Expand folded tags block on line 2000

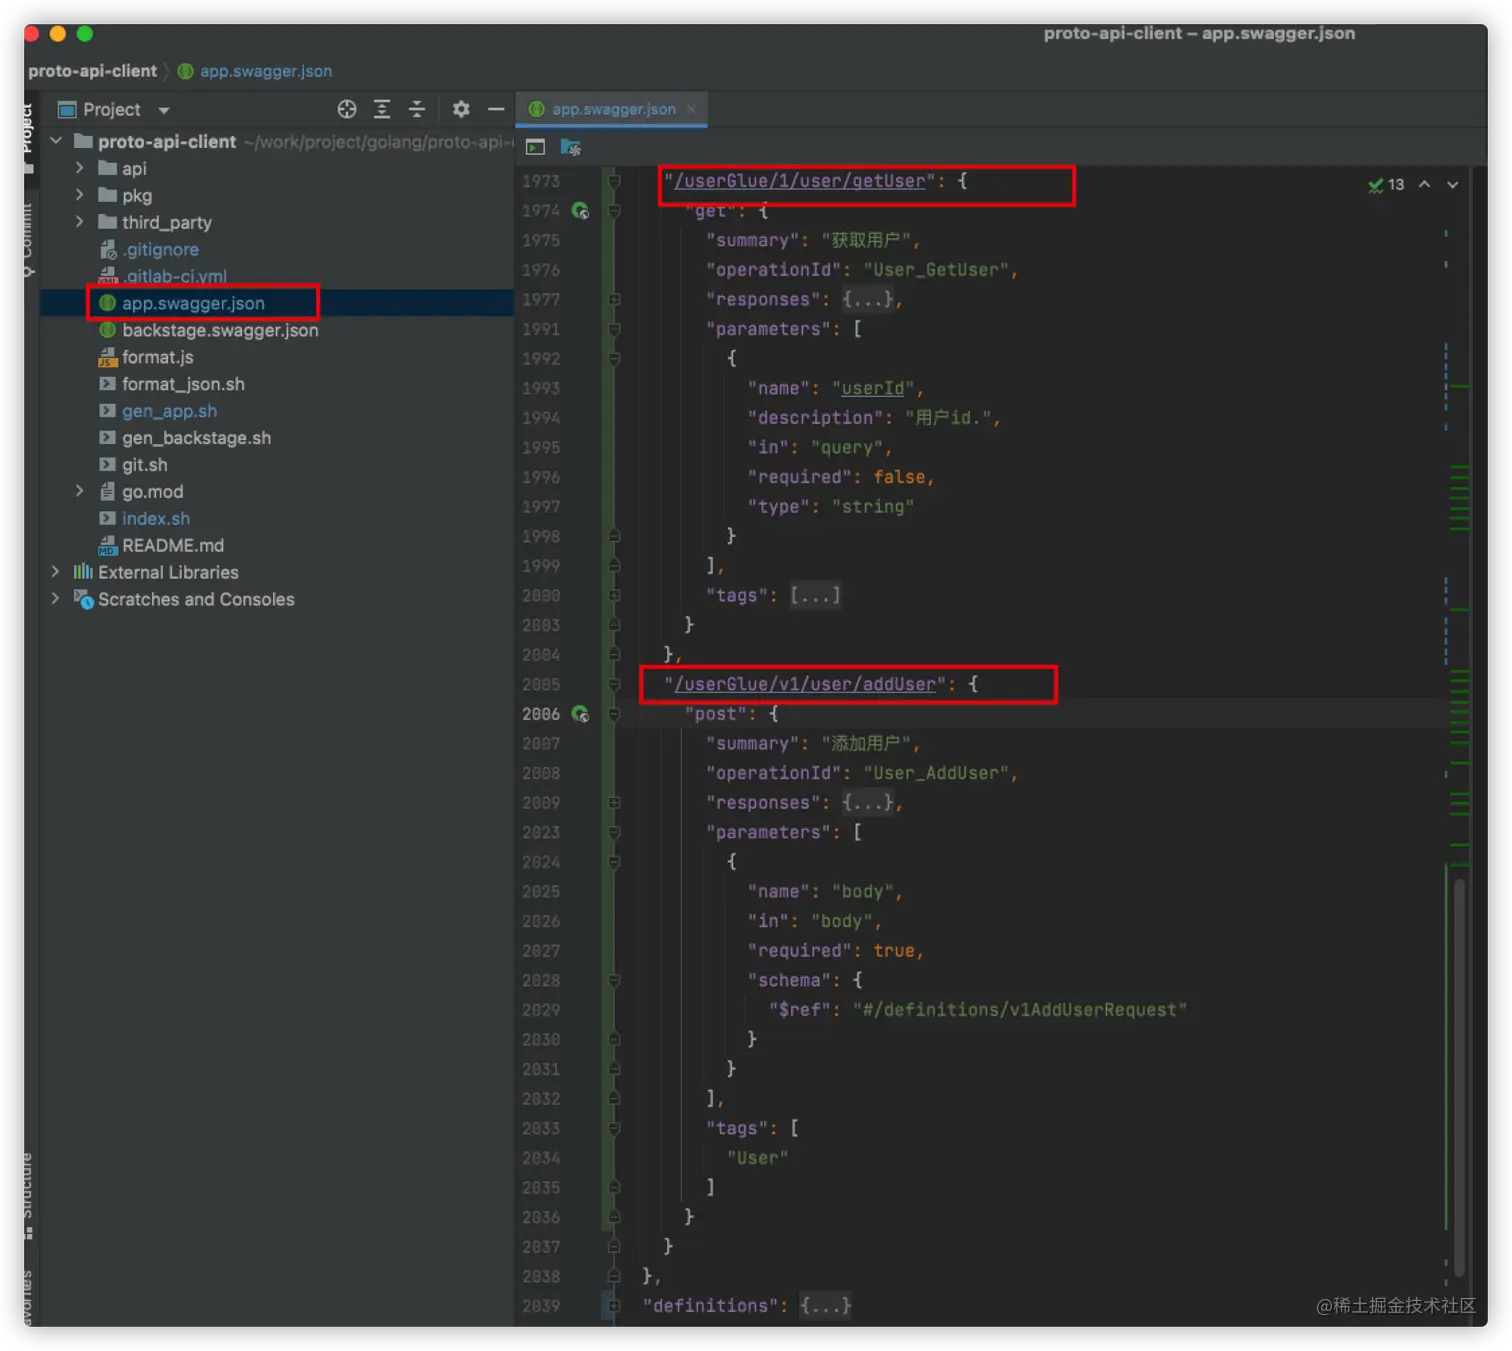[815, 595]
